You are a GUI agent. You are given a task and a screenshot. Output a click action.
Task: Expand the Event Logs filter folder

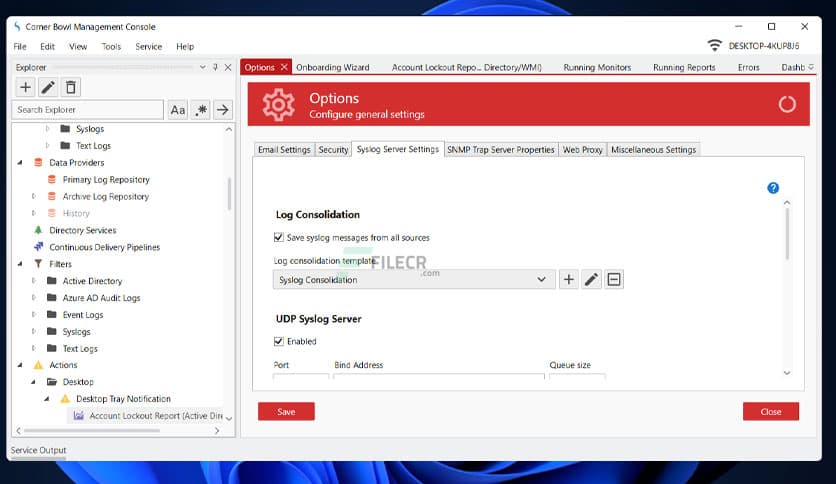pyautogui.click(x=34, y=314)
